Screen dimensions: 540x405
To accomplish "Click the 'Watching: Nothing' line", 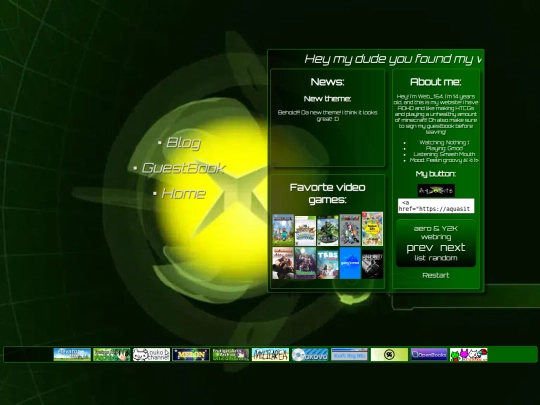I will coord(444,142).
